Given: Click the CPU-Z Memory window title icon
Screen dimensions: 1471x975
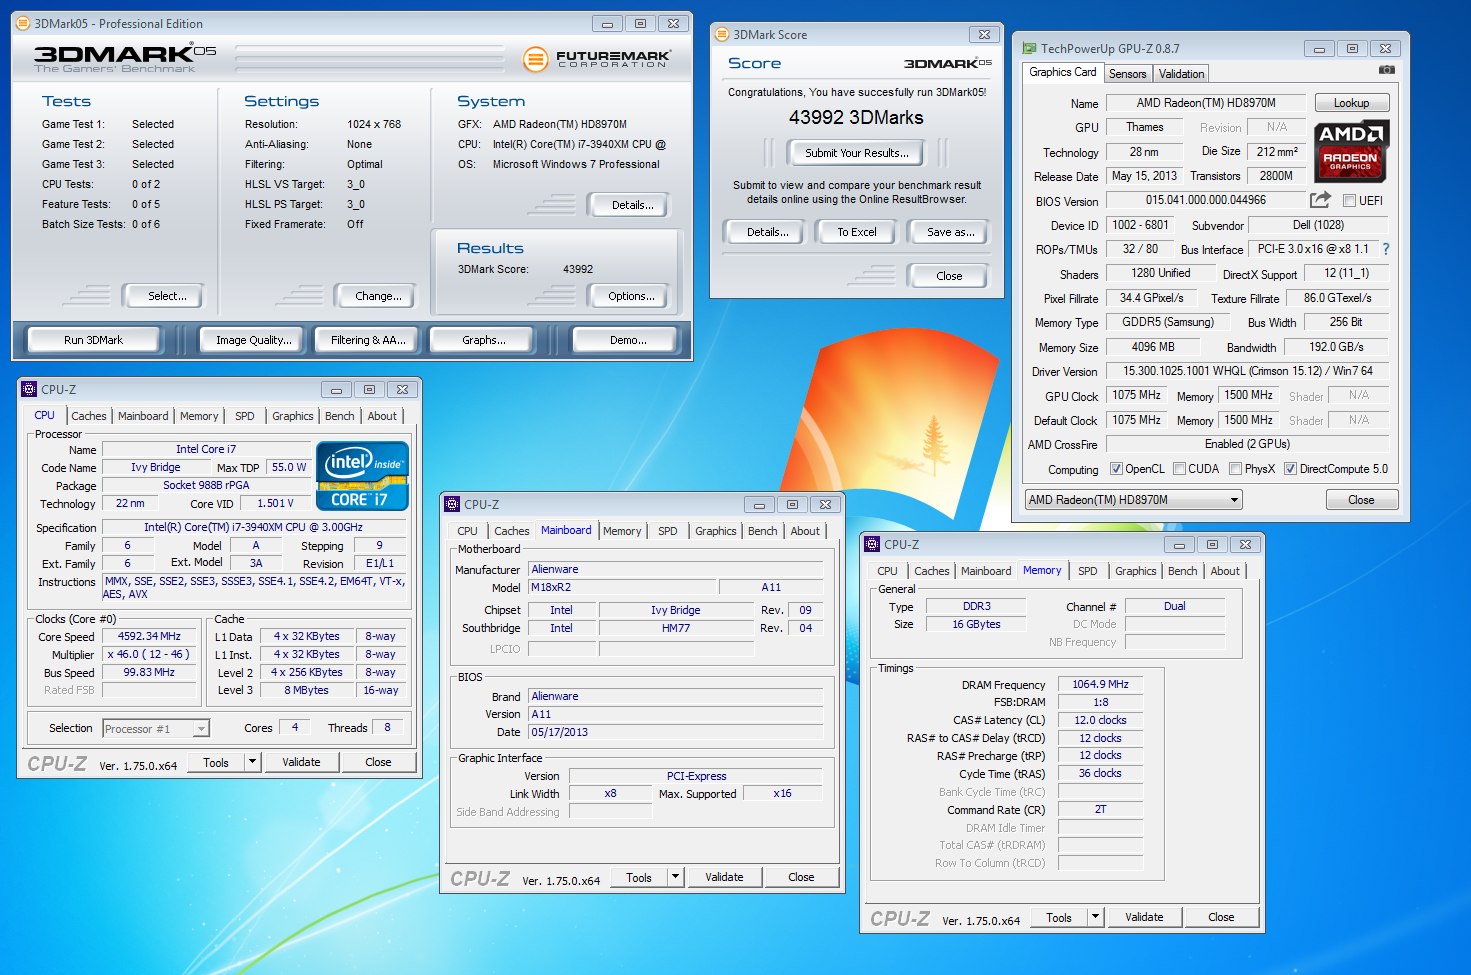Looking at the screenshot, I should [x=872, y=544].
